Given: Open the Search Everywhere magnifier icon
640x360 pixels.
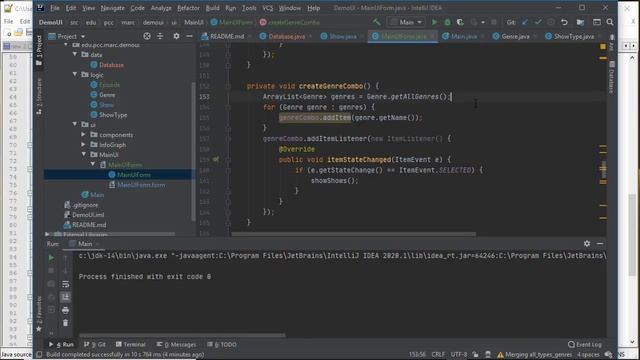Looking at the screenshot, I should 610,22.
